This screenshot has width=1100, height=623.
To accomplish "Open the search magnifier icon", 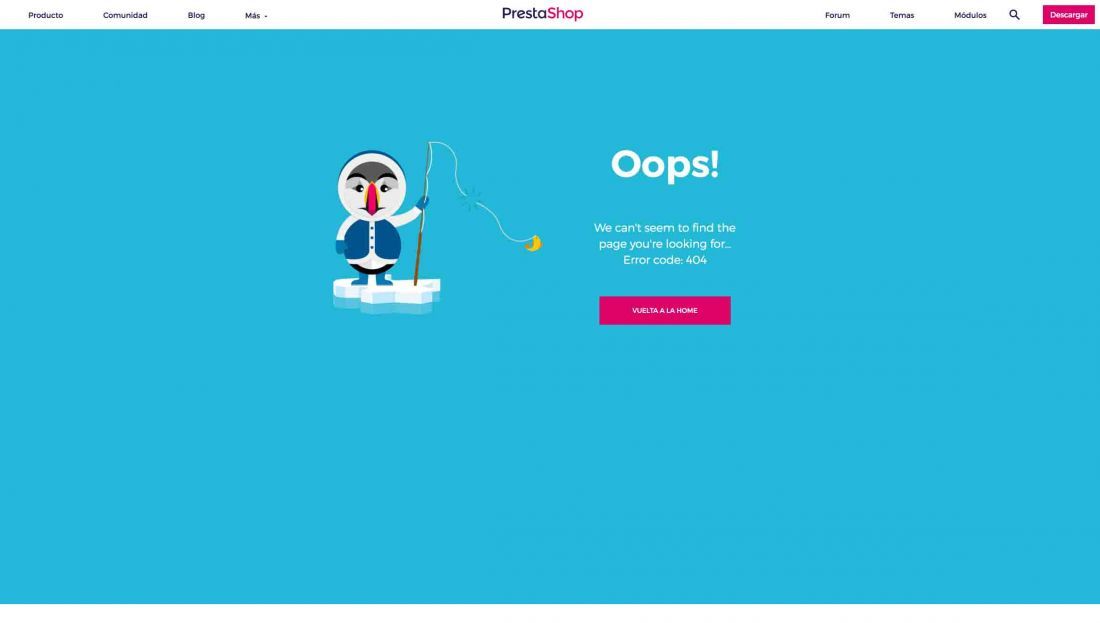I will (x=1014, y=15).
